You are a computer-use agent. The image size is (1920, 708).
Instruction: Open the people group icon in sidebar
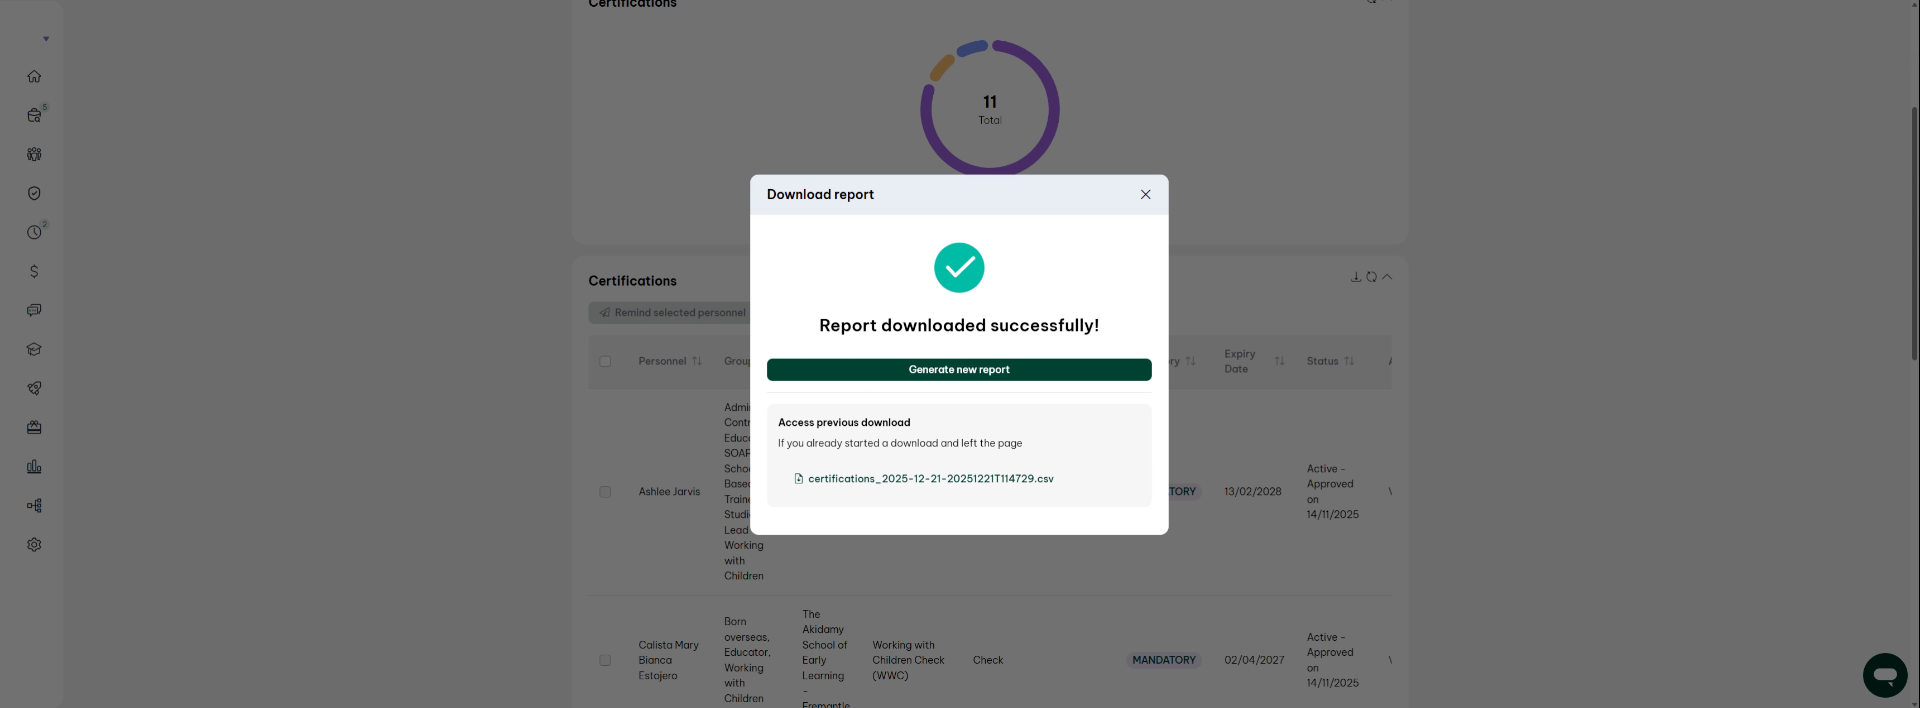pos(34,154)
